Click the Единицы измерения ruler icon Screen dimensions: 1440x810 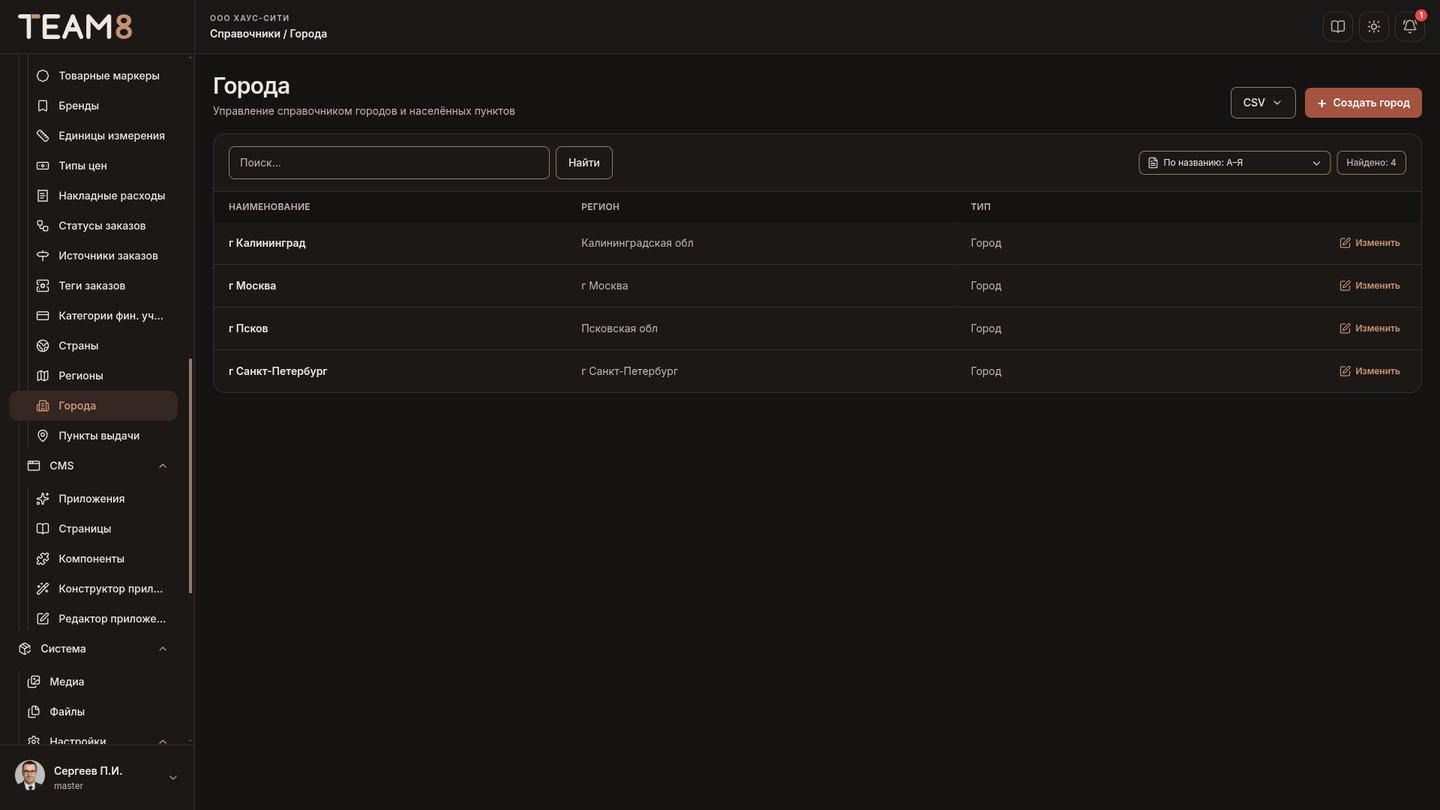43,136
